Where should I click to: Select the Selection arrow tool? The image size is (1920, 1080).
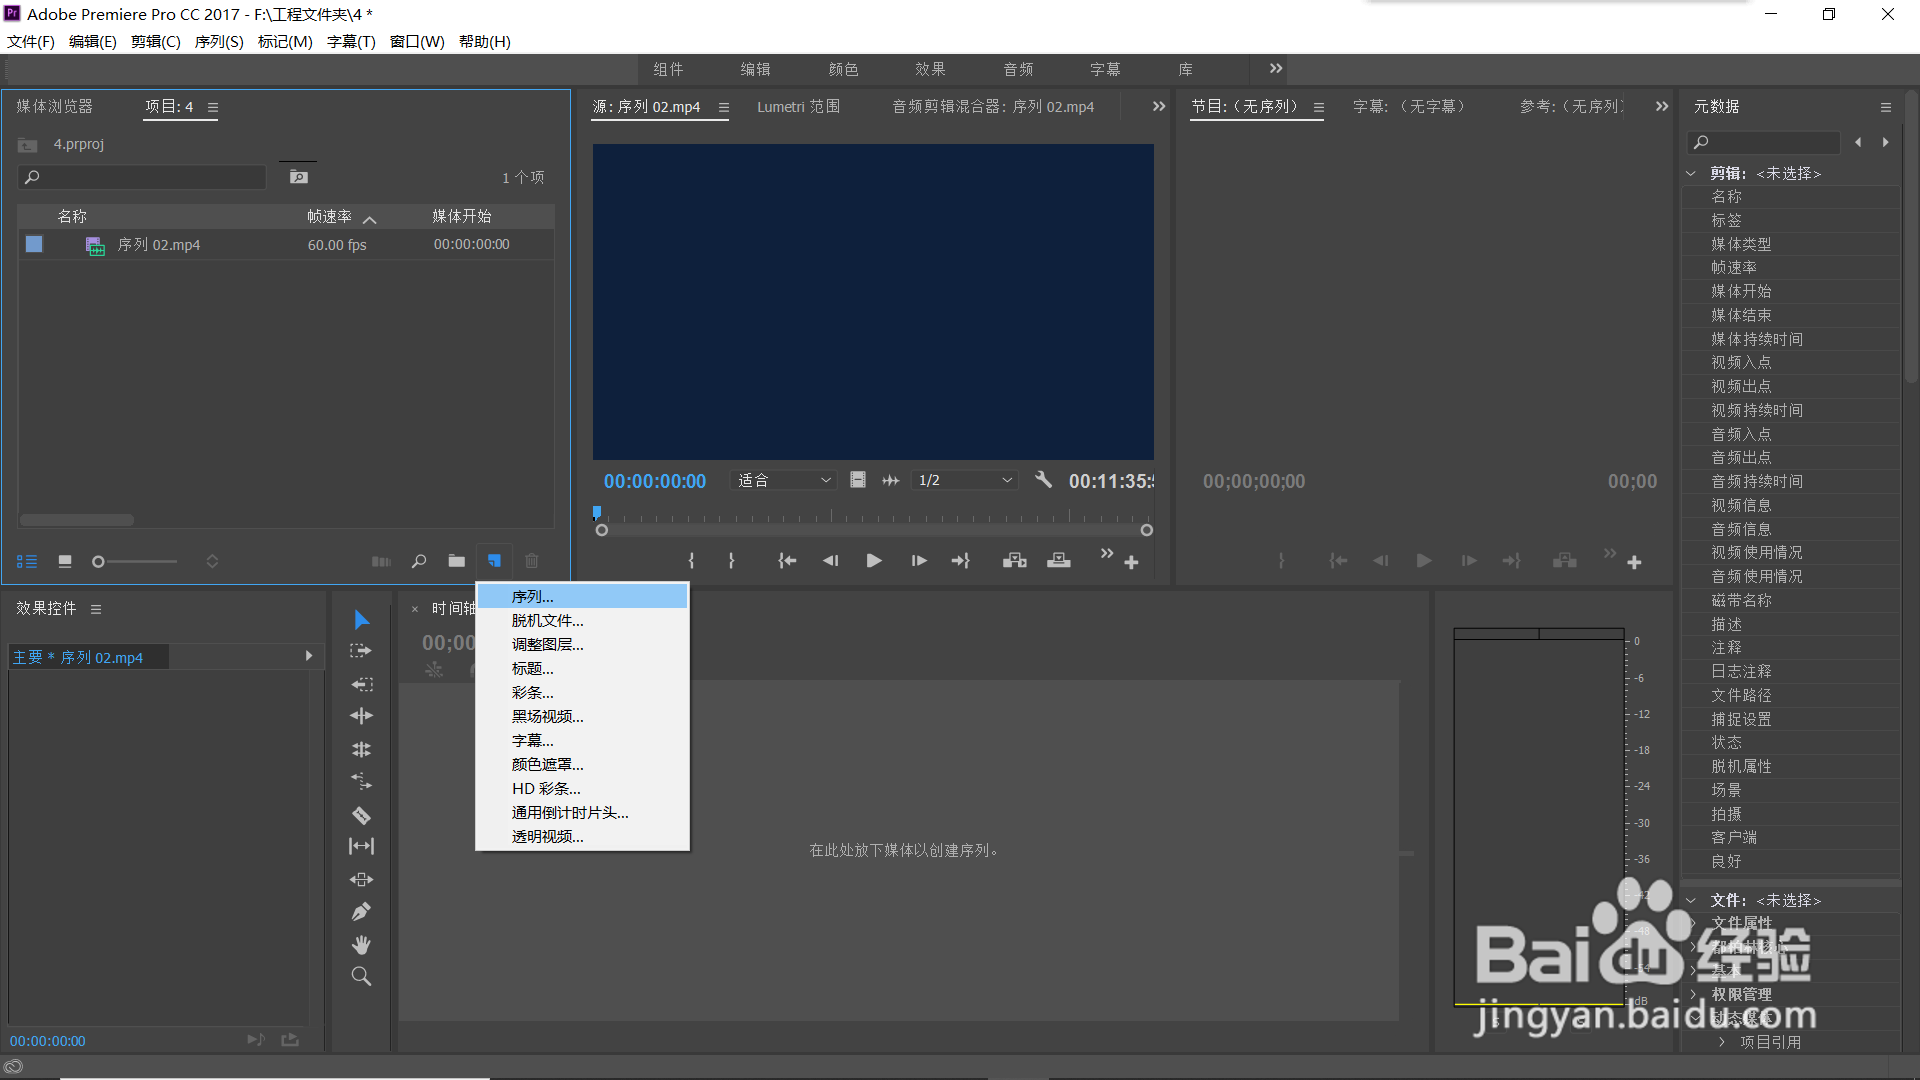point(361,620)
